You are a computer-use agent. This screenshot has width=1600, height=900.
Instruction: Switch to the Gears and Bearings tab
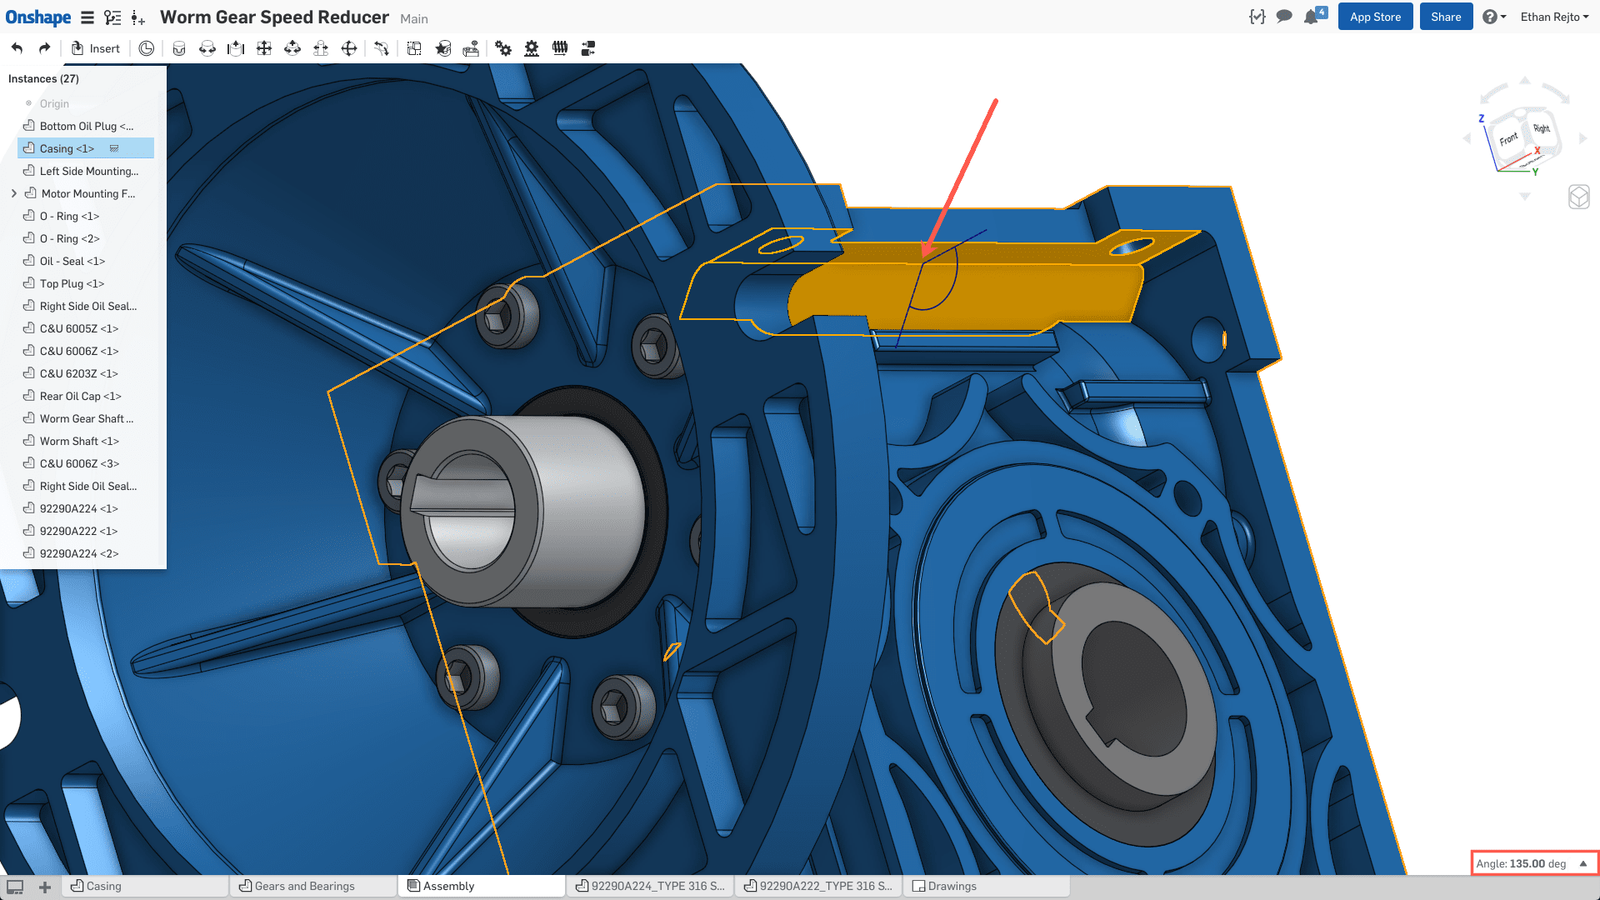click(304, 886)
